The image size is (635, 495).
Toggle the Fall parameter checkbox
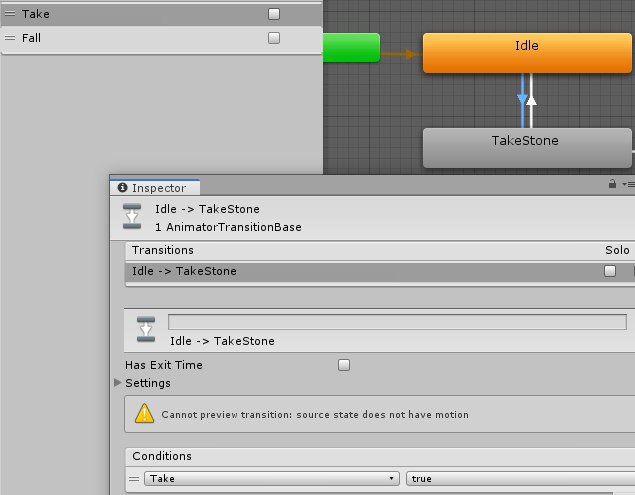pyautogui.click(x=274, y=38)
